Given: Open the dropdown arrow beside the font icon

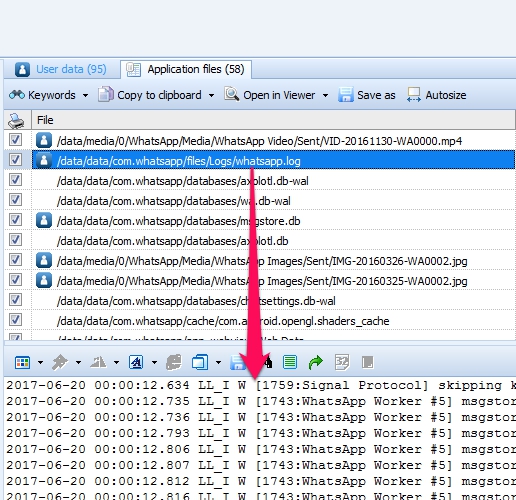Looking at the screenshot, I should tap(154, 362).
